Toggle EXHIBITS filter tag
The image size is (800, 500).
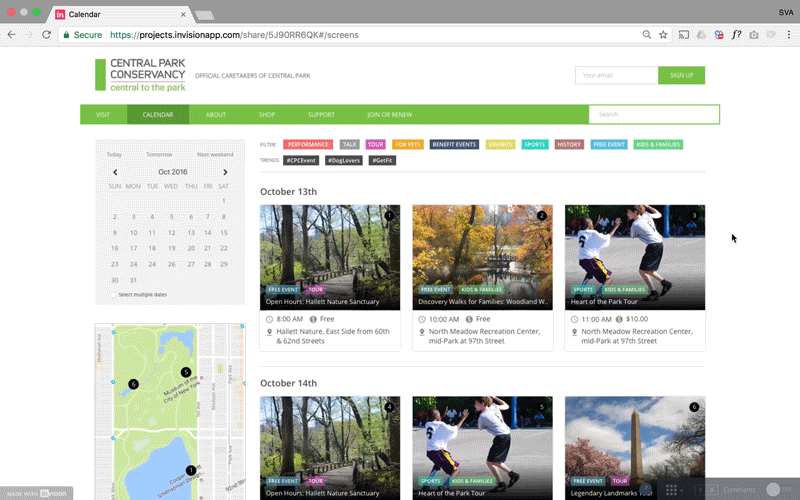coord(500,144)
